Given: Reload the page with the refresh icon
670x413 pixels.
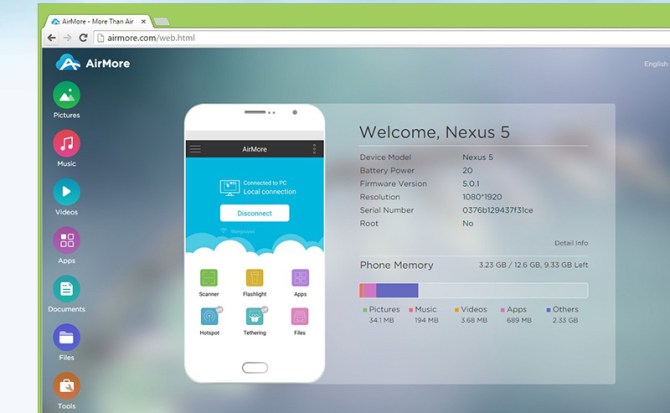Looking at the screenshot, I should point(83,38).
